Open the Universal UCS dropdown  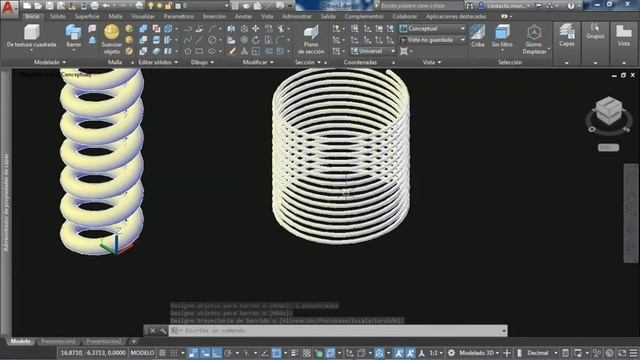pyautogui.click(x=373, y=51)
